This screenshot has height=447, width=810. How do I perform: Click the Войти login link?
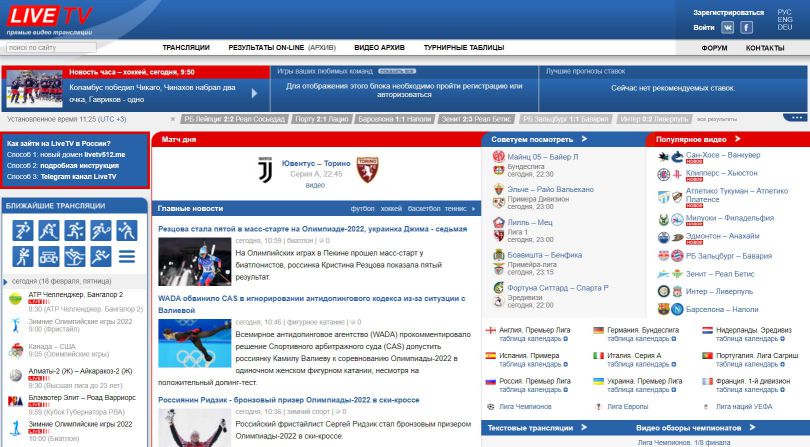click(x=704, y=27)
